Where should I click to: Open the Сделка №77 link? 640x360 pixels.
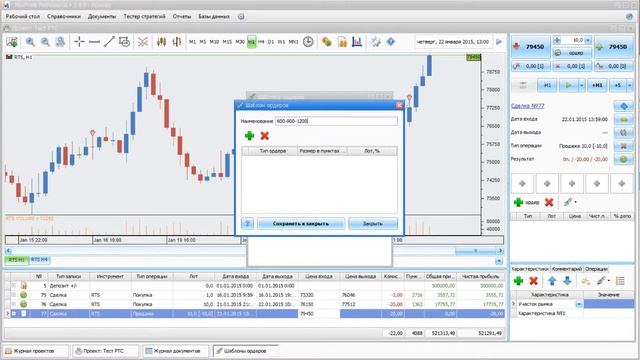527,106
